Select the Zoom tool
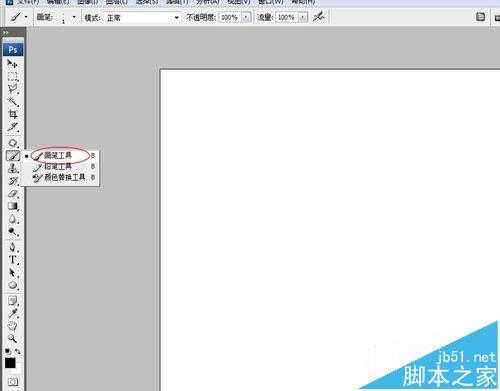This screenshot has height=391, width=500. pyautogui.click(x=13, y=339)
